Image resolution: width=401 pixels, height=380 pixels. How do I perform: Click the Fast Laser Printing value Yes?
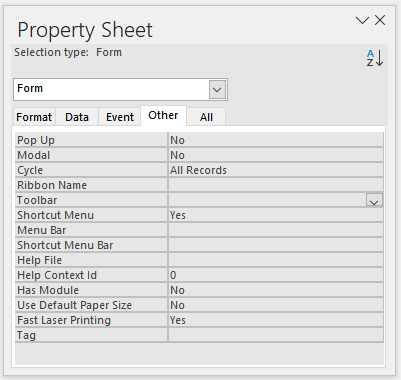pos(276,320)
